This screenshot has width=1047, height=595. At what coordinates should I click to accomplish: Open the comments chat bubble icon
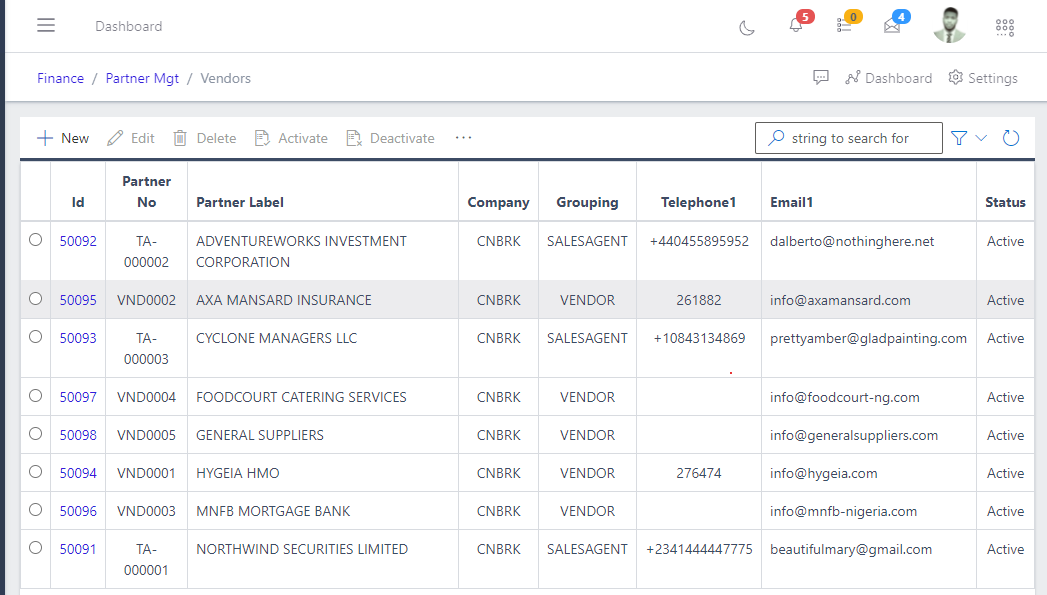821,77
